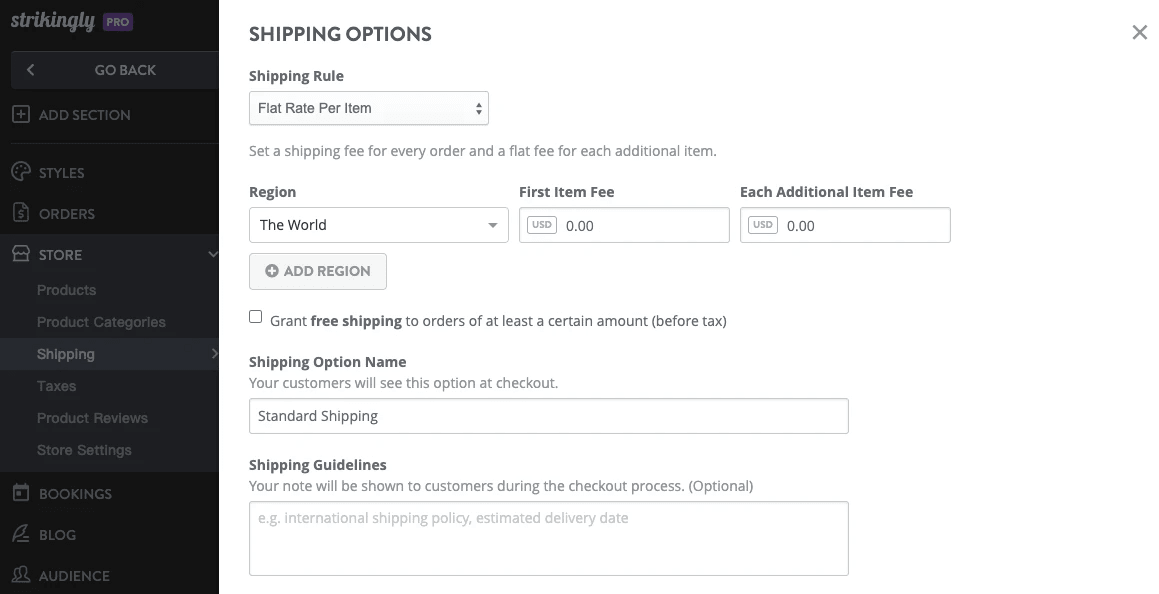Enable the free shipping checkbox
Image resolution: width=1159 pixels, height=594 pixels.
[x=256, y=317]
